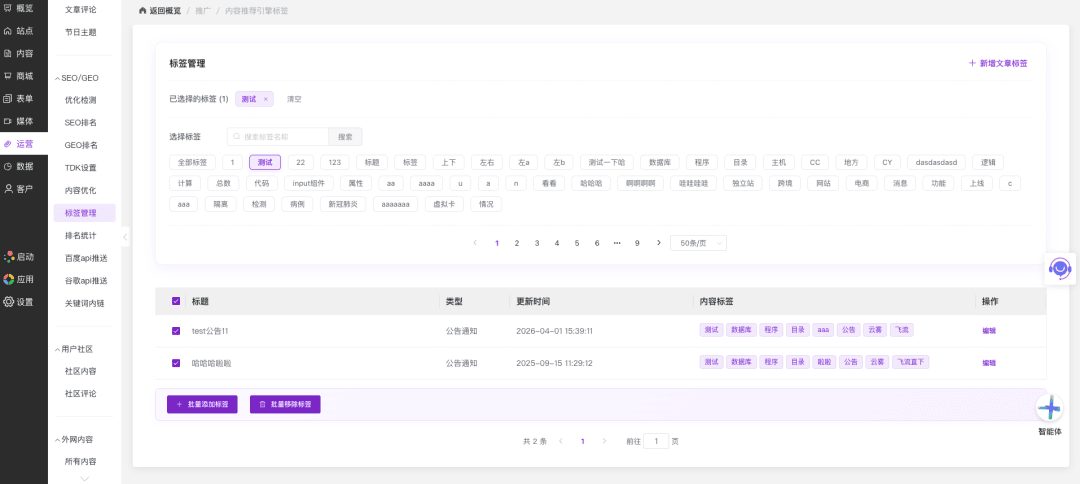Open 优化检测 menu item
The height and width of the screenshot is (484, 1080).
(81, 100)
